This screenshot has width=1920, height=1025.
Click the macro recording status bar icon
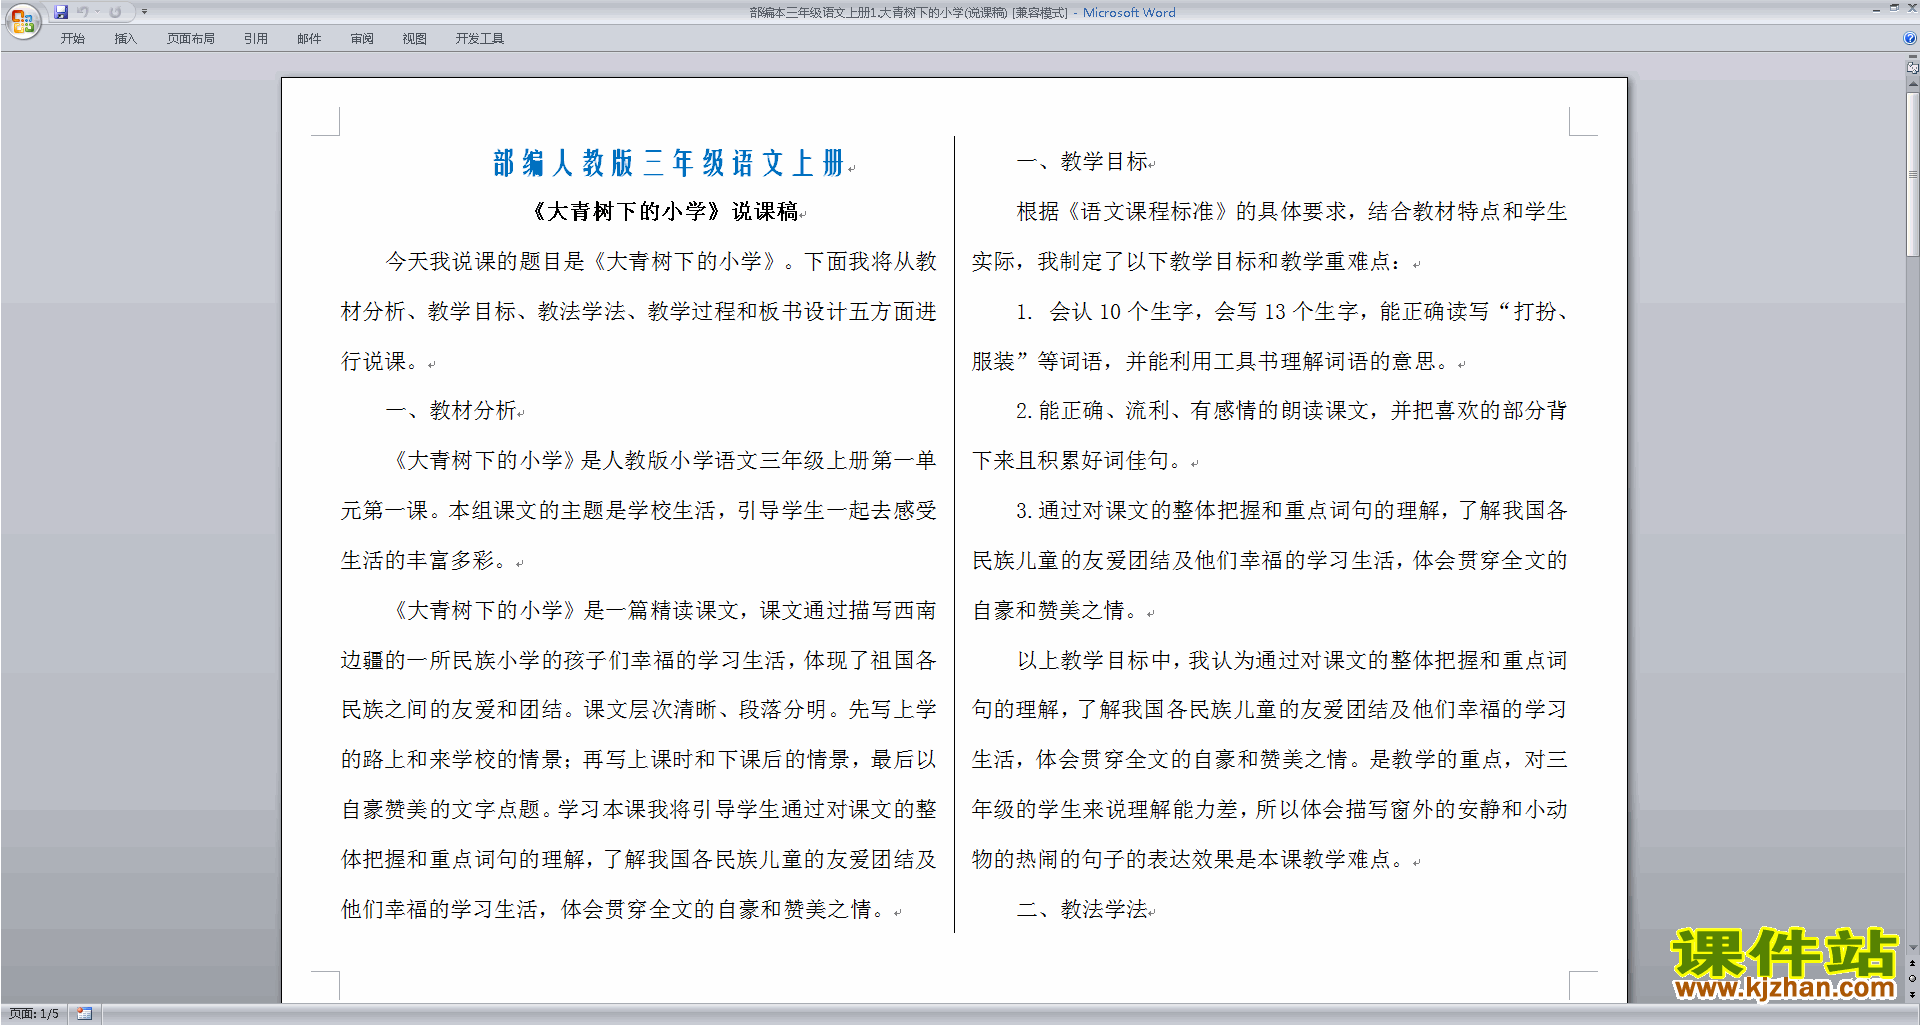84,1014
